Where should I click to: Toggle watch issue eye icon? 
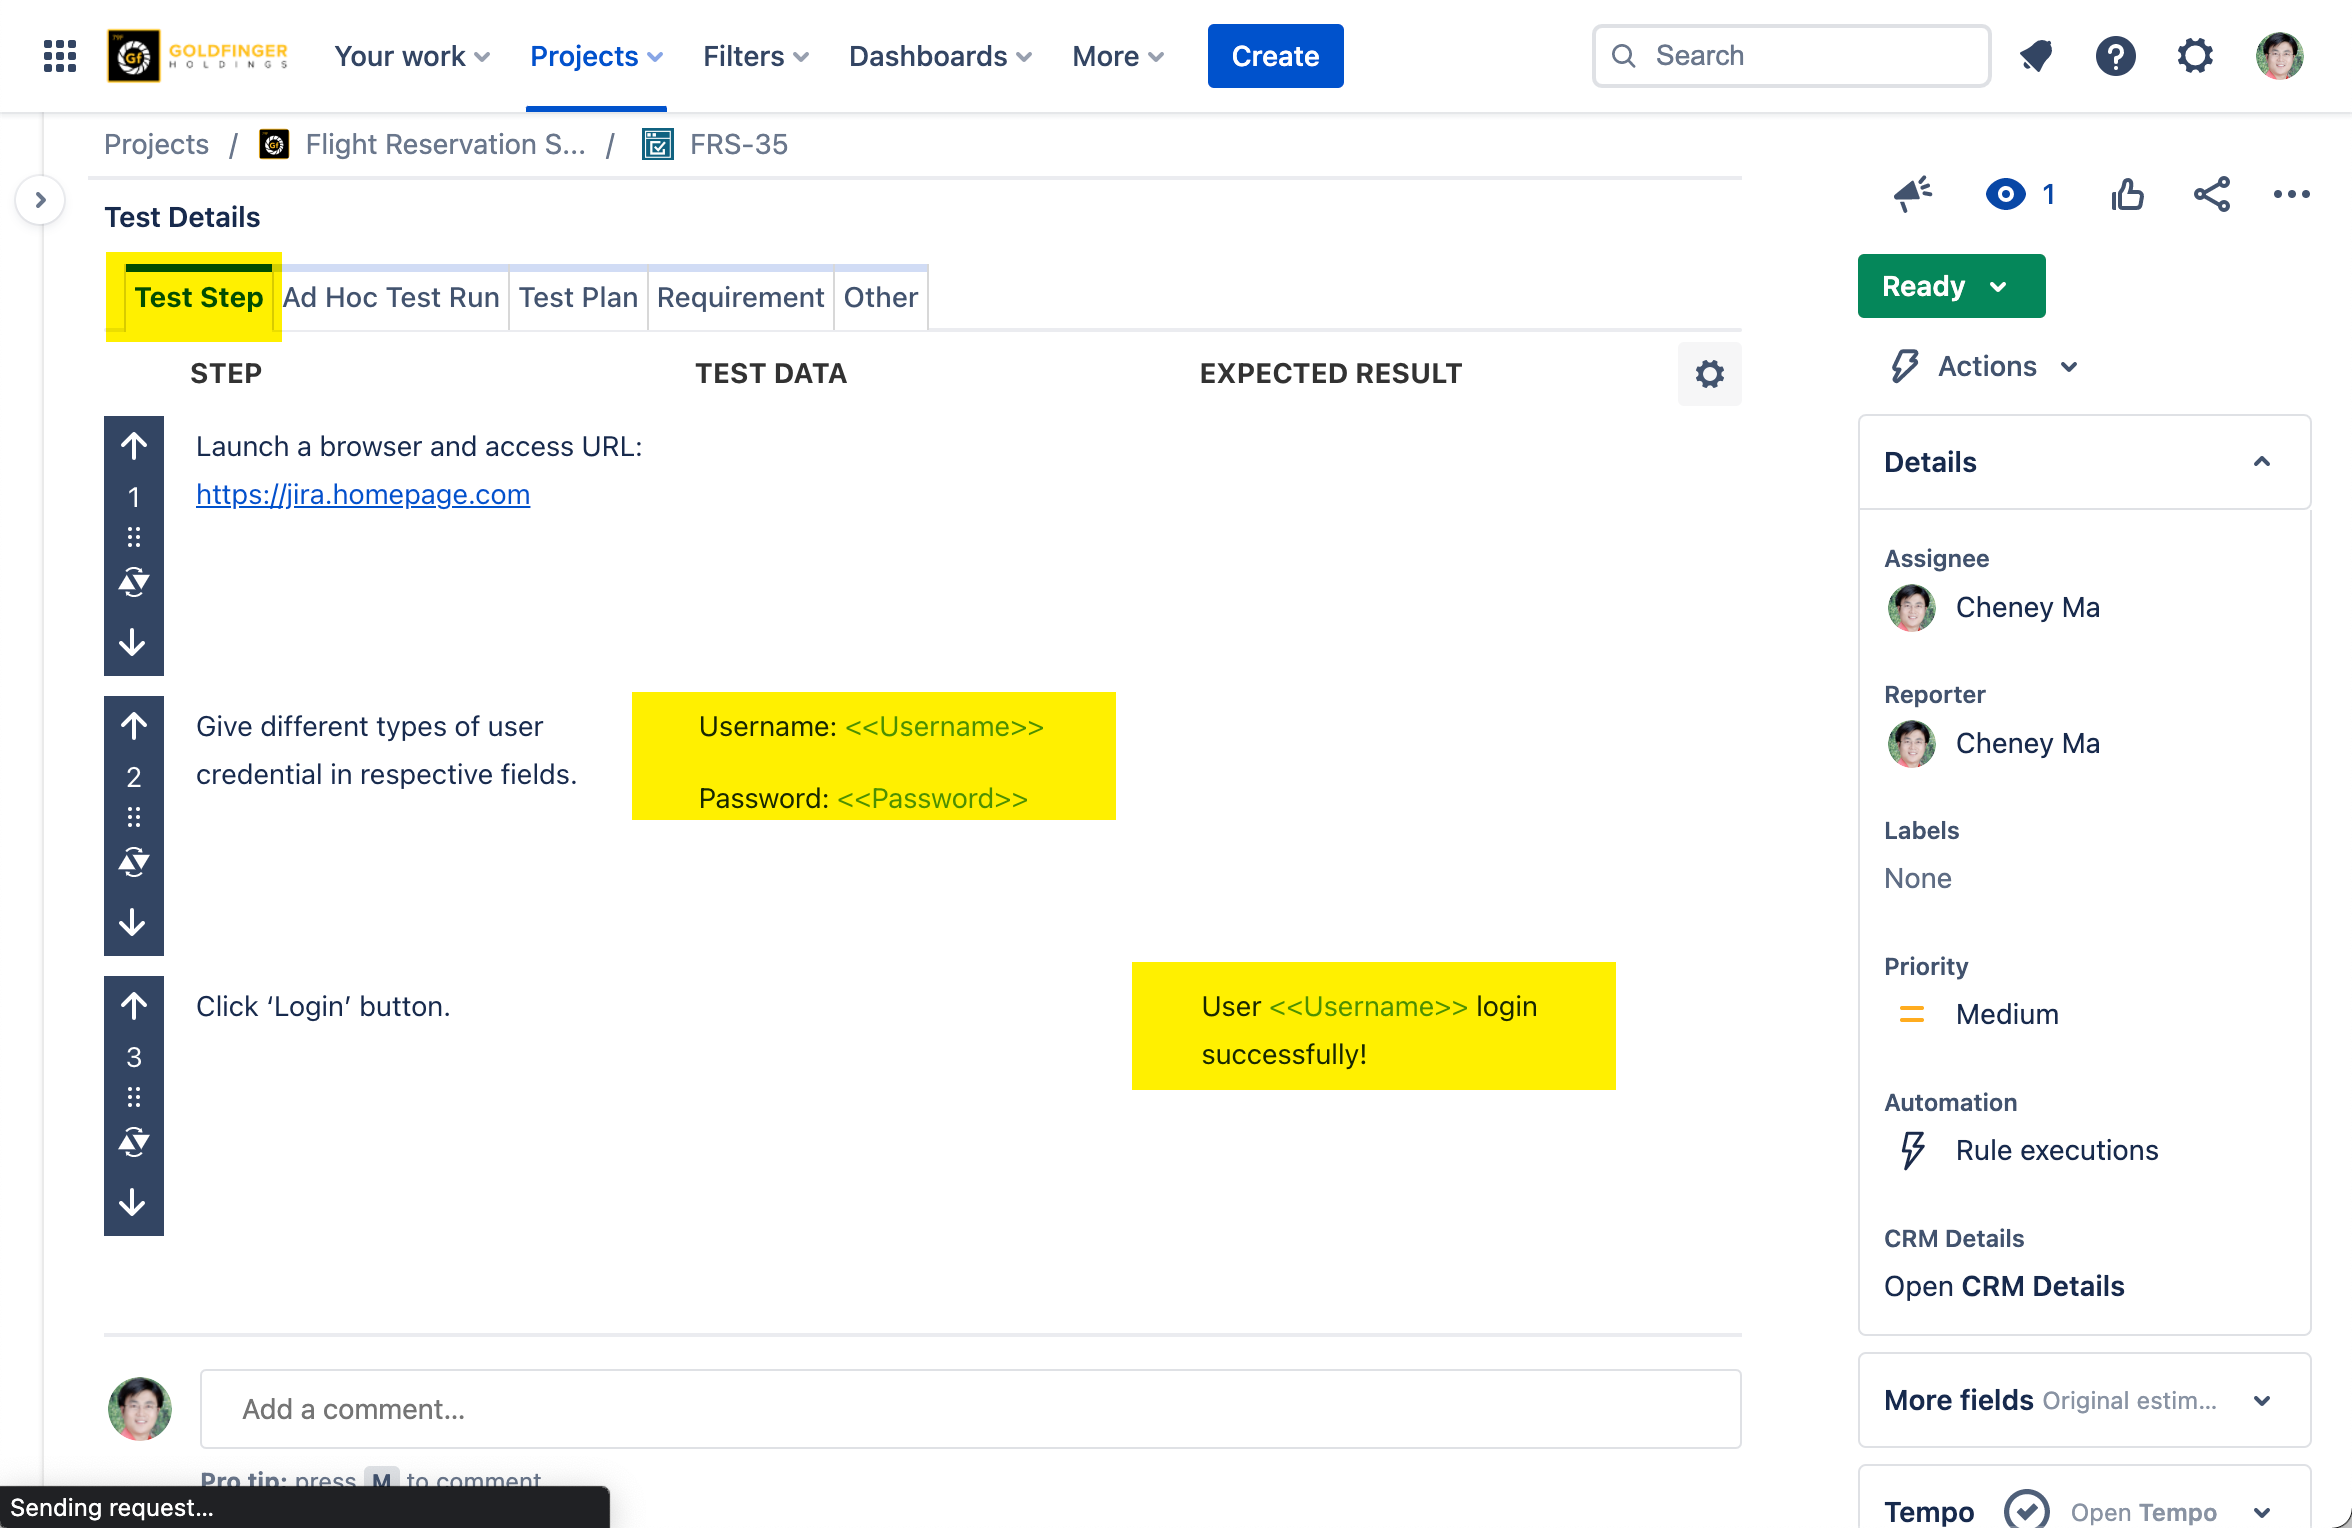coord(2005,194)
